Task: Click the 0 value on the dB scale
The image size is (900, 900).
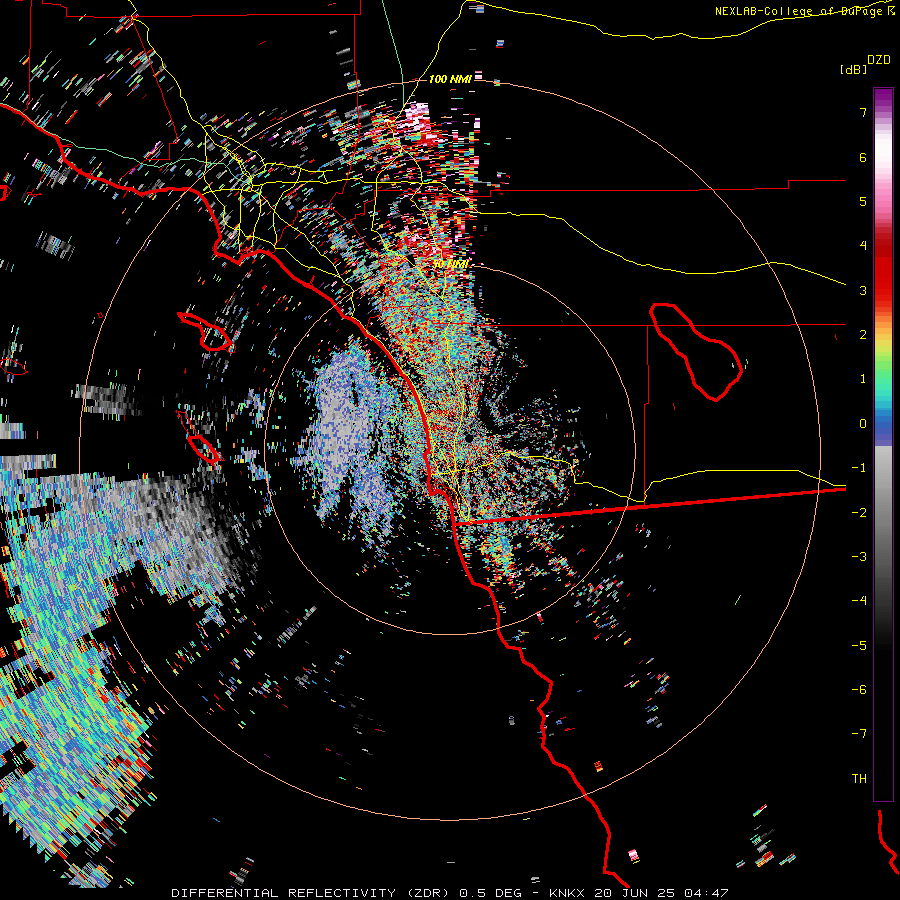Action: [x=863, y=424]
